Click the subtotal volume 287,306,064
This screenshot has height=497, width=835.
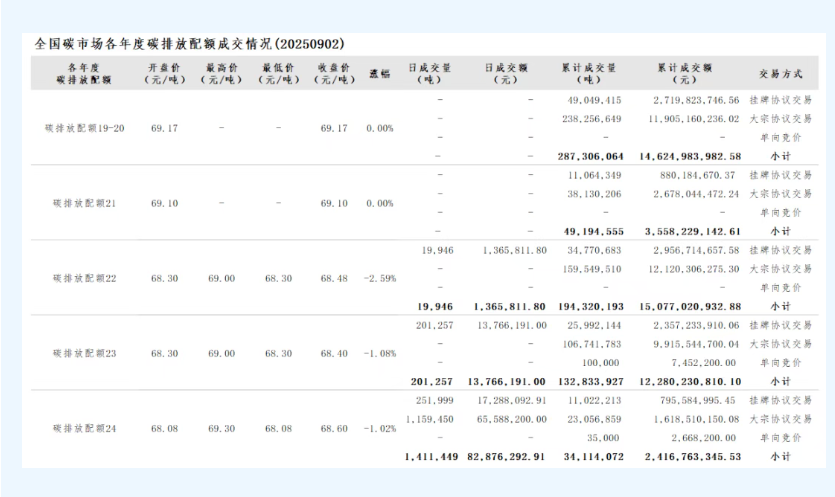588,157
